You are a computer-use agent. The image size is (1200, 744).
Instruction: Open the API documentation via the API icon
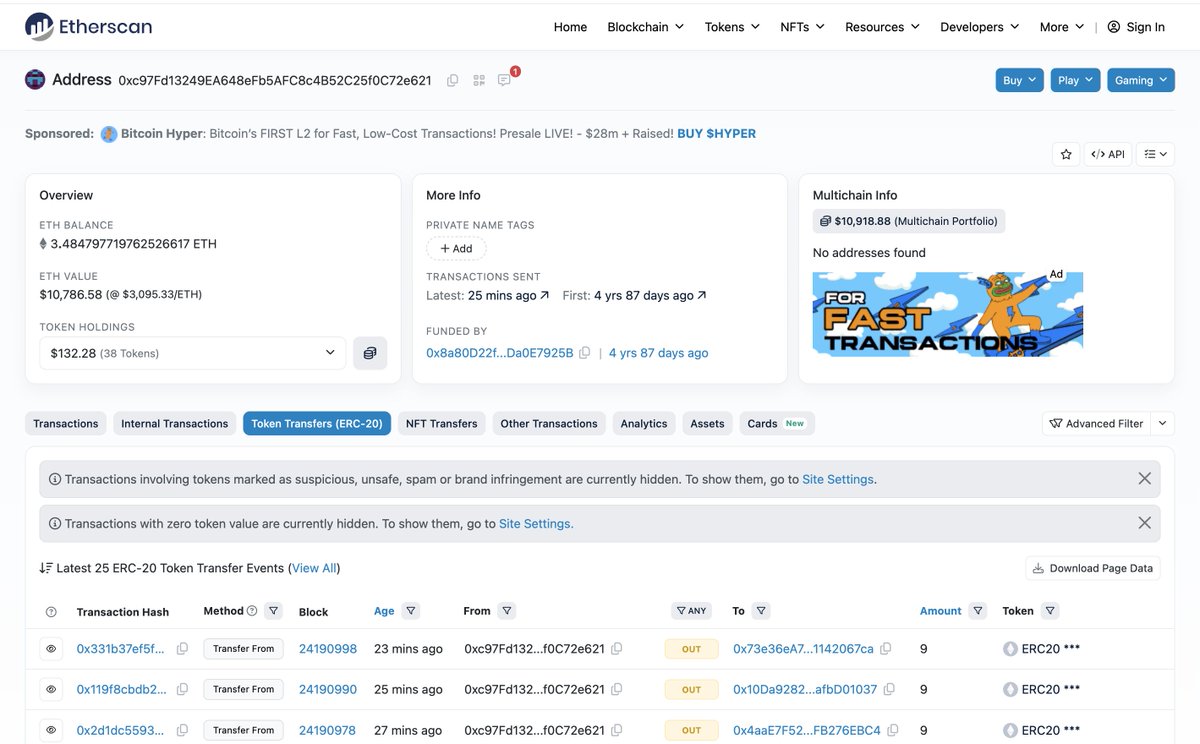point(1109,154)
